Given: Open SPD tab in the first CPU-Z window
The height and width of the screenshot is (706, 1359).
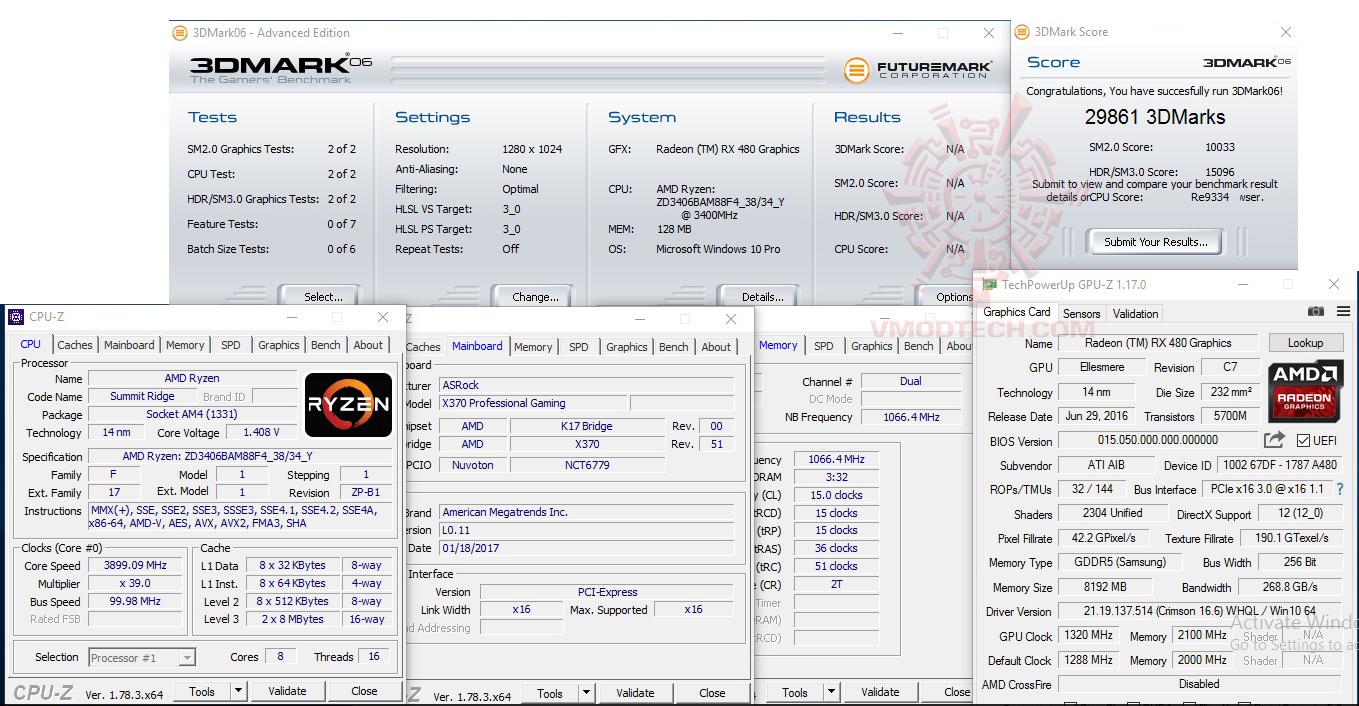Looking at the screenshot, I should [x=231, y=345].
